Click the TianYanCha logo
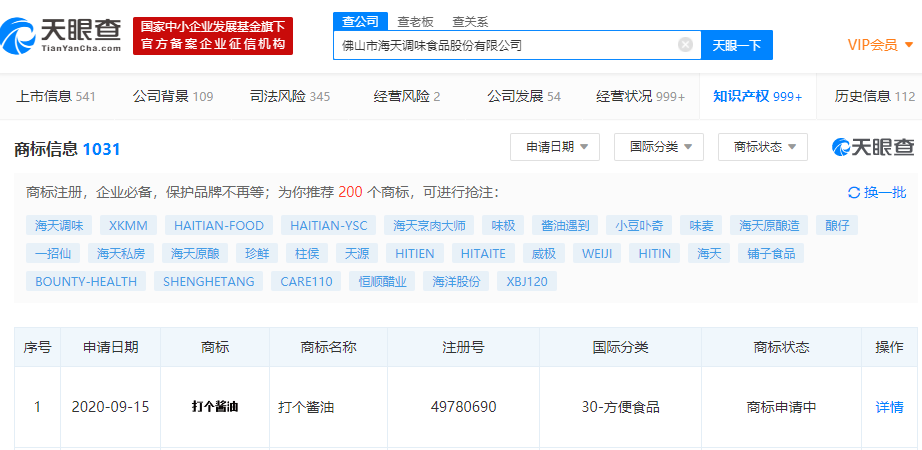Screen dimensions: 922x450 (x=61, y=35)
